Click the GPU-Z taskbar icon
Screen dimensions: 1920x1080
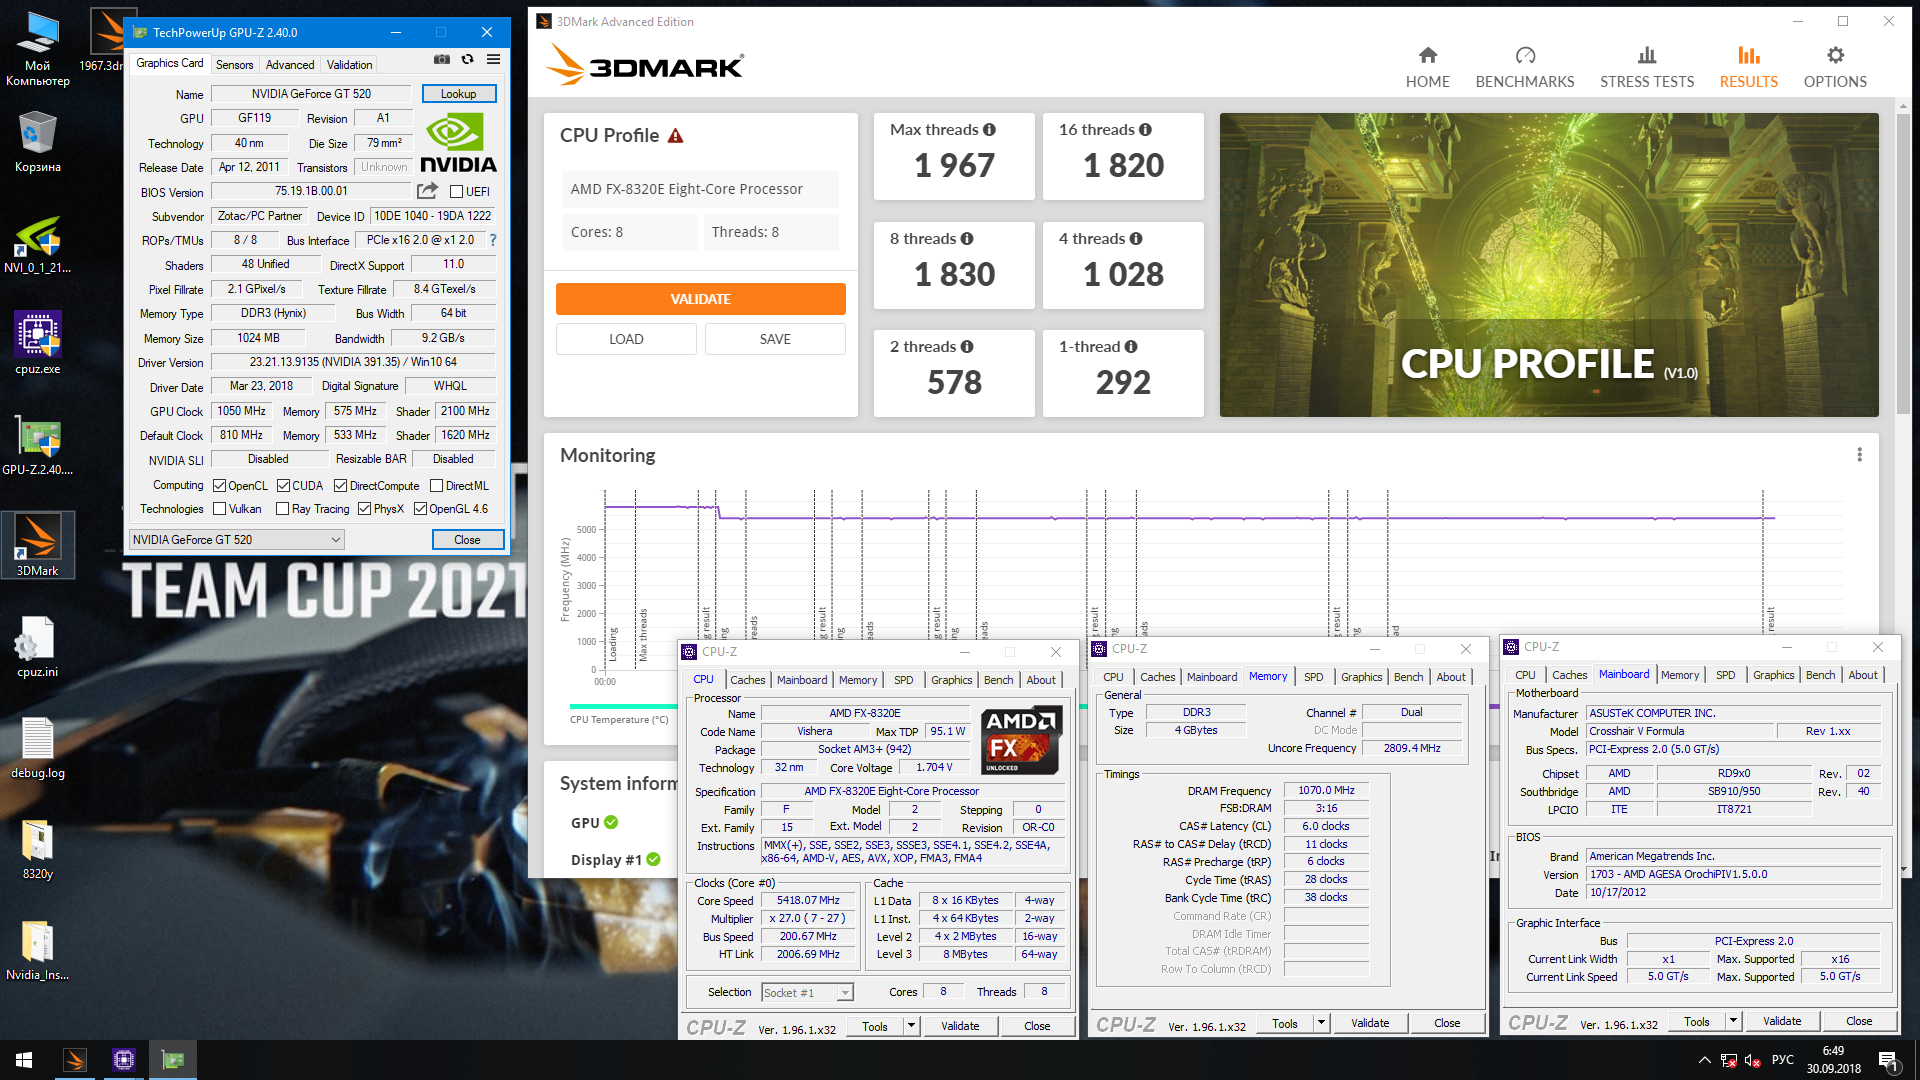[x=173, y=1060]
